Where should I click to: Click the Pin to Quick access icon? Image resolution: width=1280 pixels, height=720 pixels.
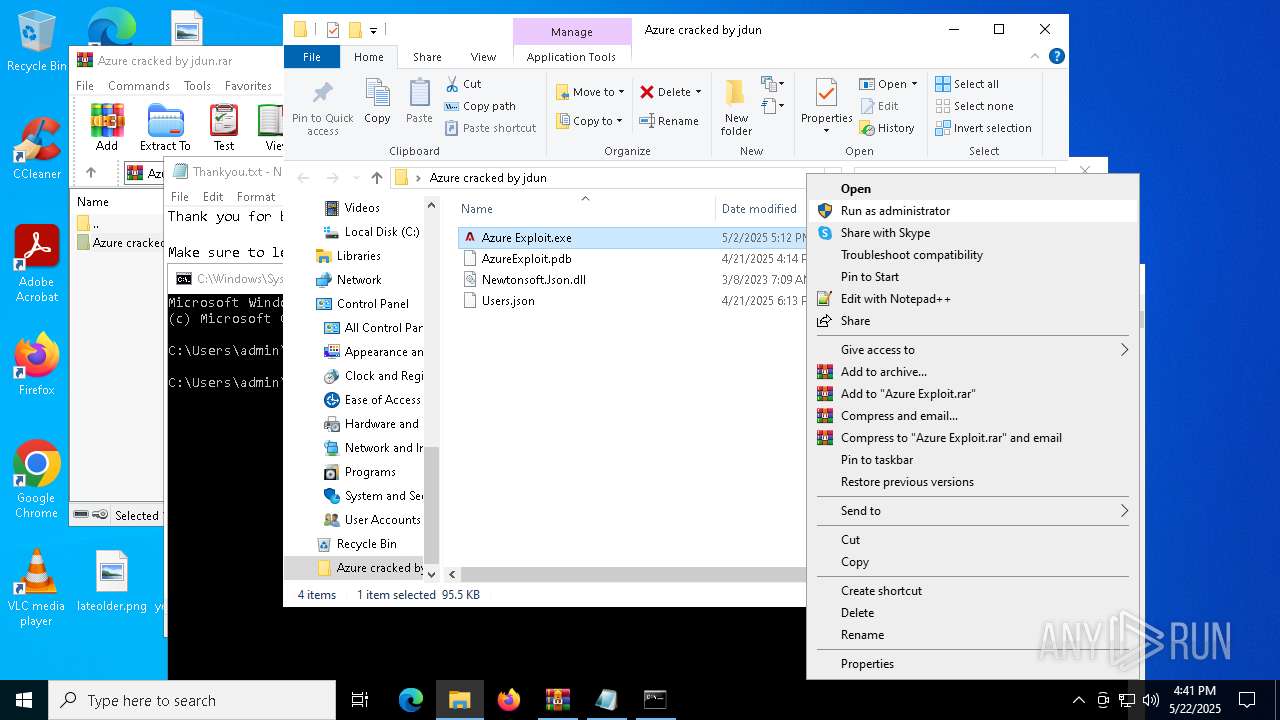click(322, 94)
